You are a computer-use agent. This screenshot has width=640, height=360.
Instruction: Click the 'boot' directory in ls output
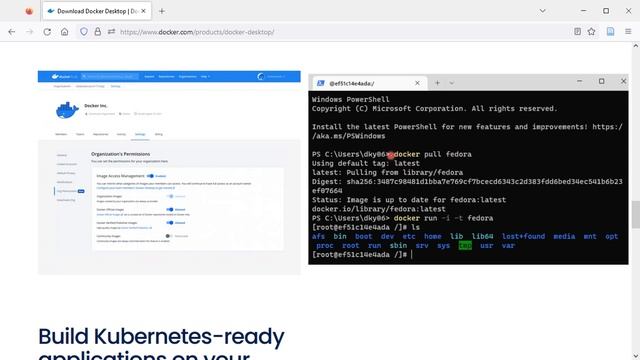click(x=363, y=236)
